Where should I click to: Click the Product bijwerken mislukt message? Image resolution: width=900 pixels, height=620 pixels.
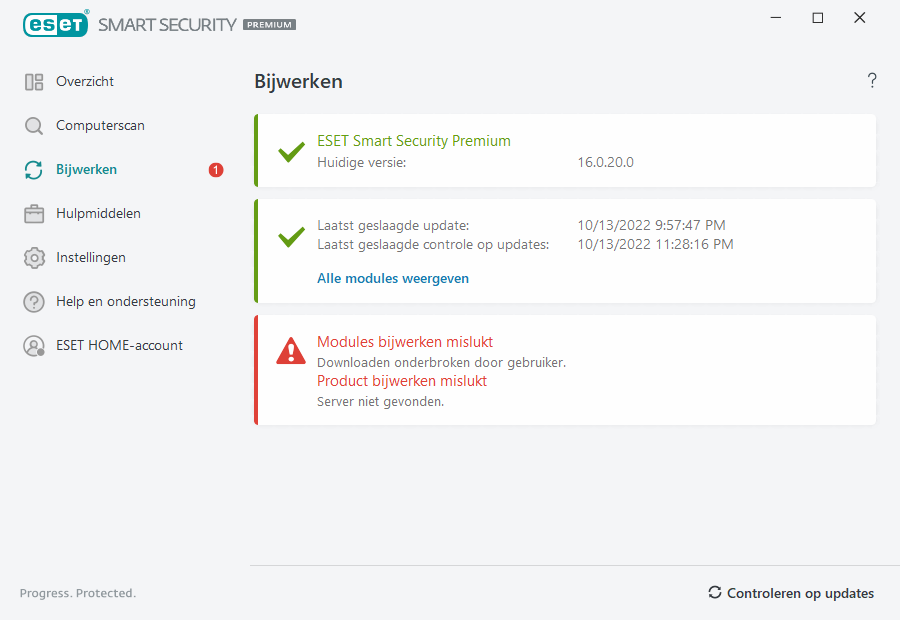click(402, 381)
